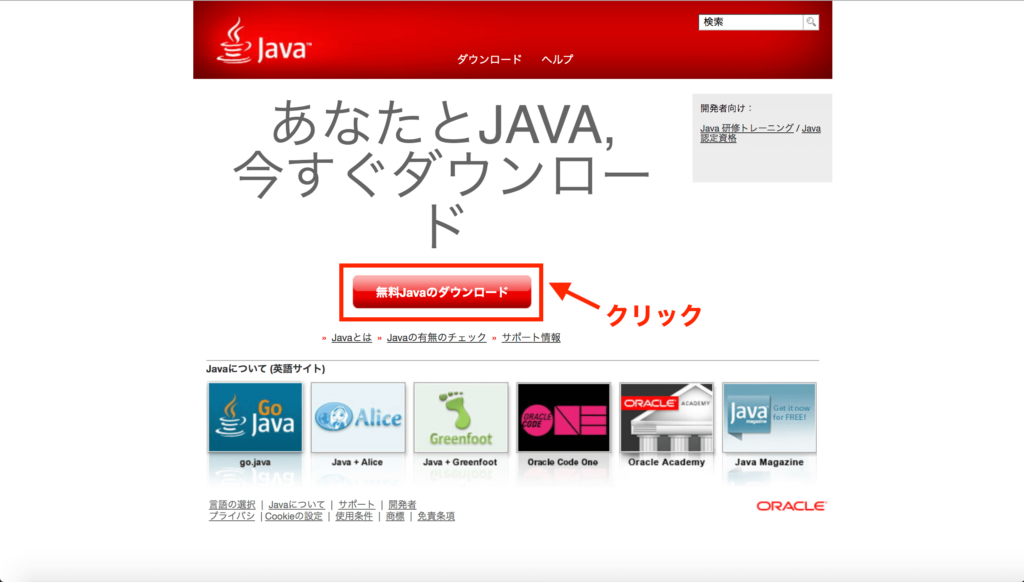Image resolution: width=1024 pixels, height=582 pixels.
Task: Open the Java + Greenfoot thumbnail
Action: 461,417
